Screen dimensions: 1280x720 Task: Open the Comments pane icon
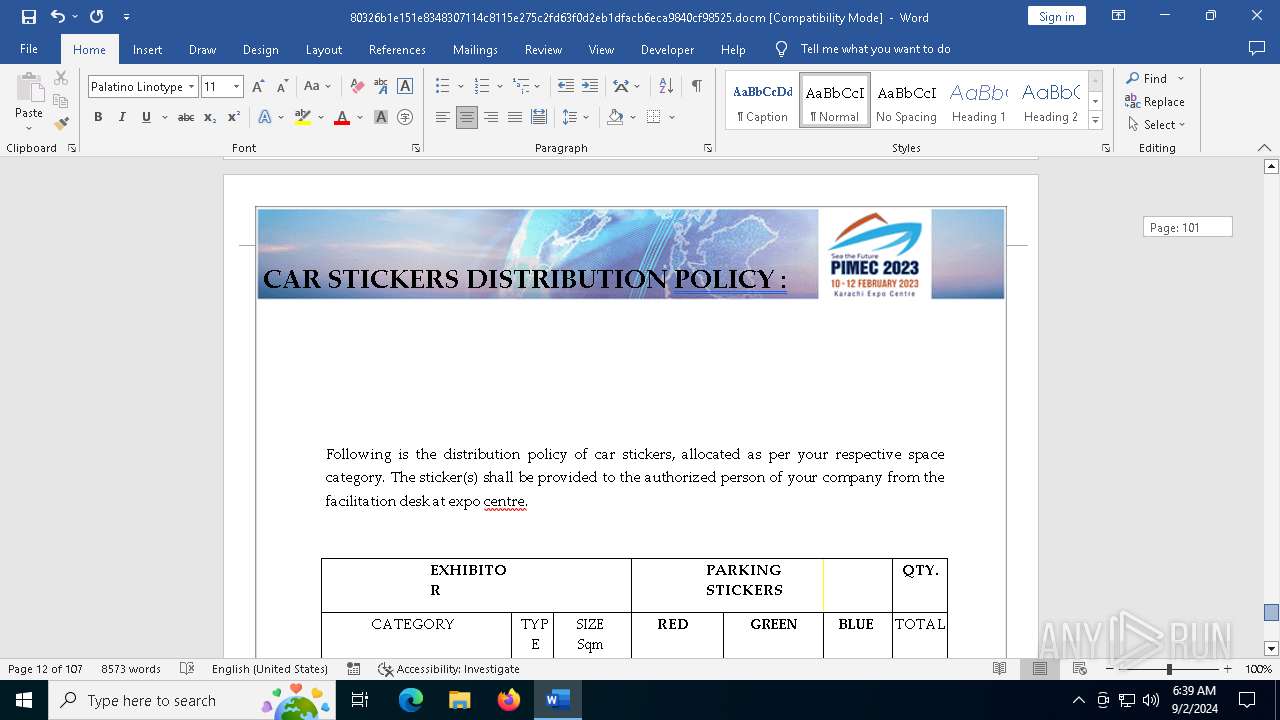click(1257, 49)
